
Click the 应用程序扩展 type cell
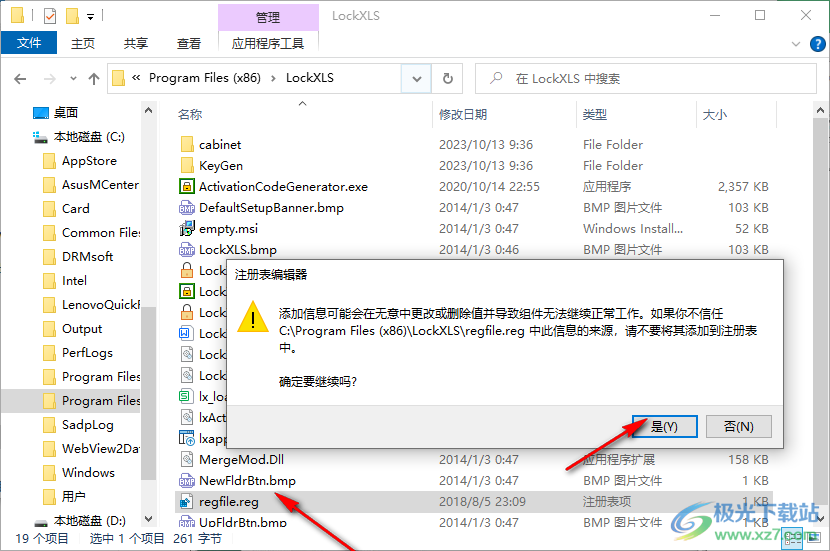click(x=618, y=459)
